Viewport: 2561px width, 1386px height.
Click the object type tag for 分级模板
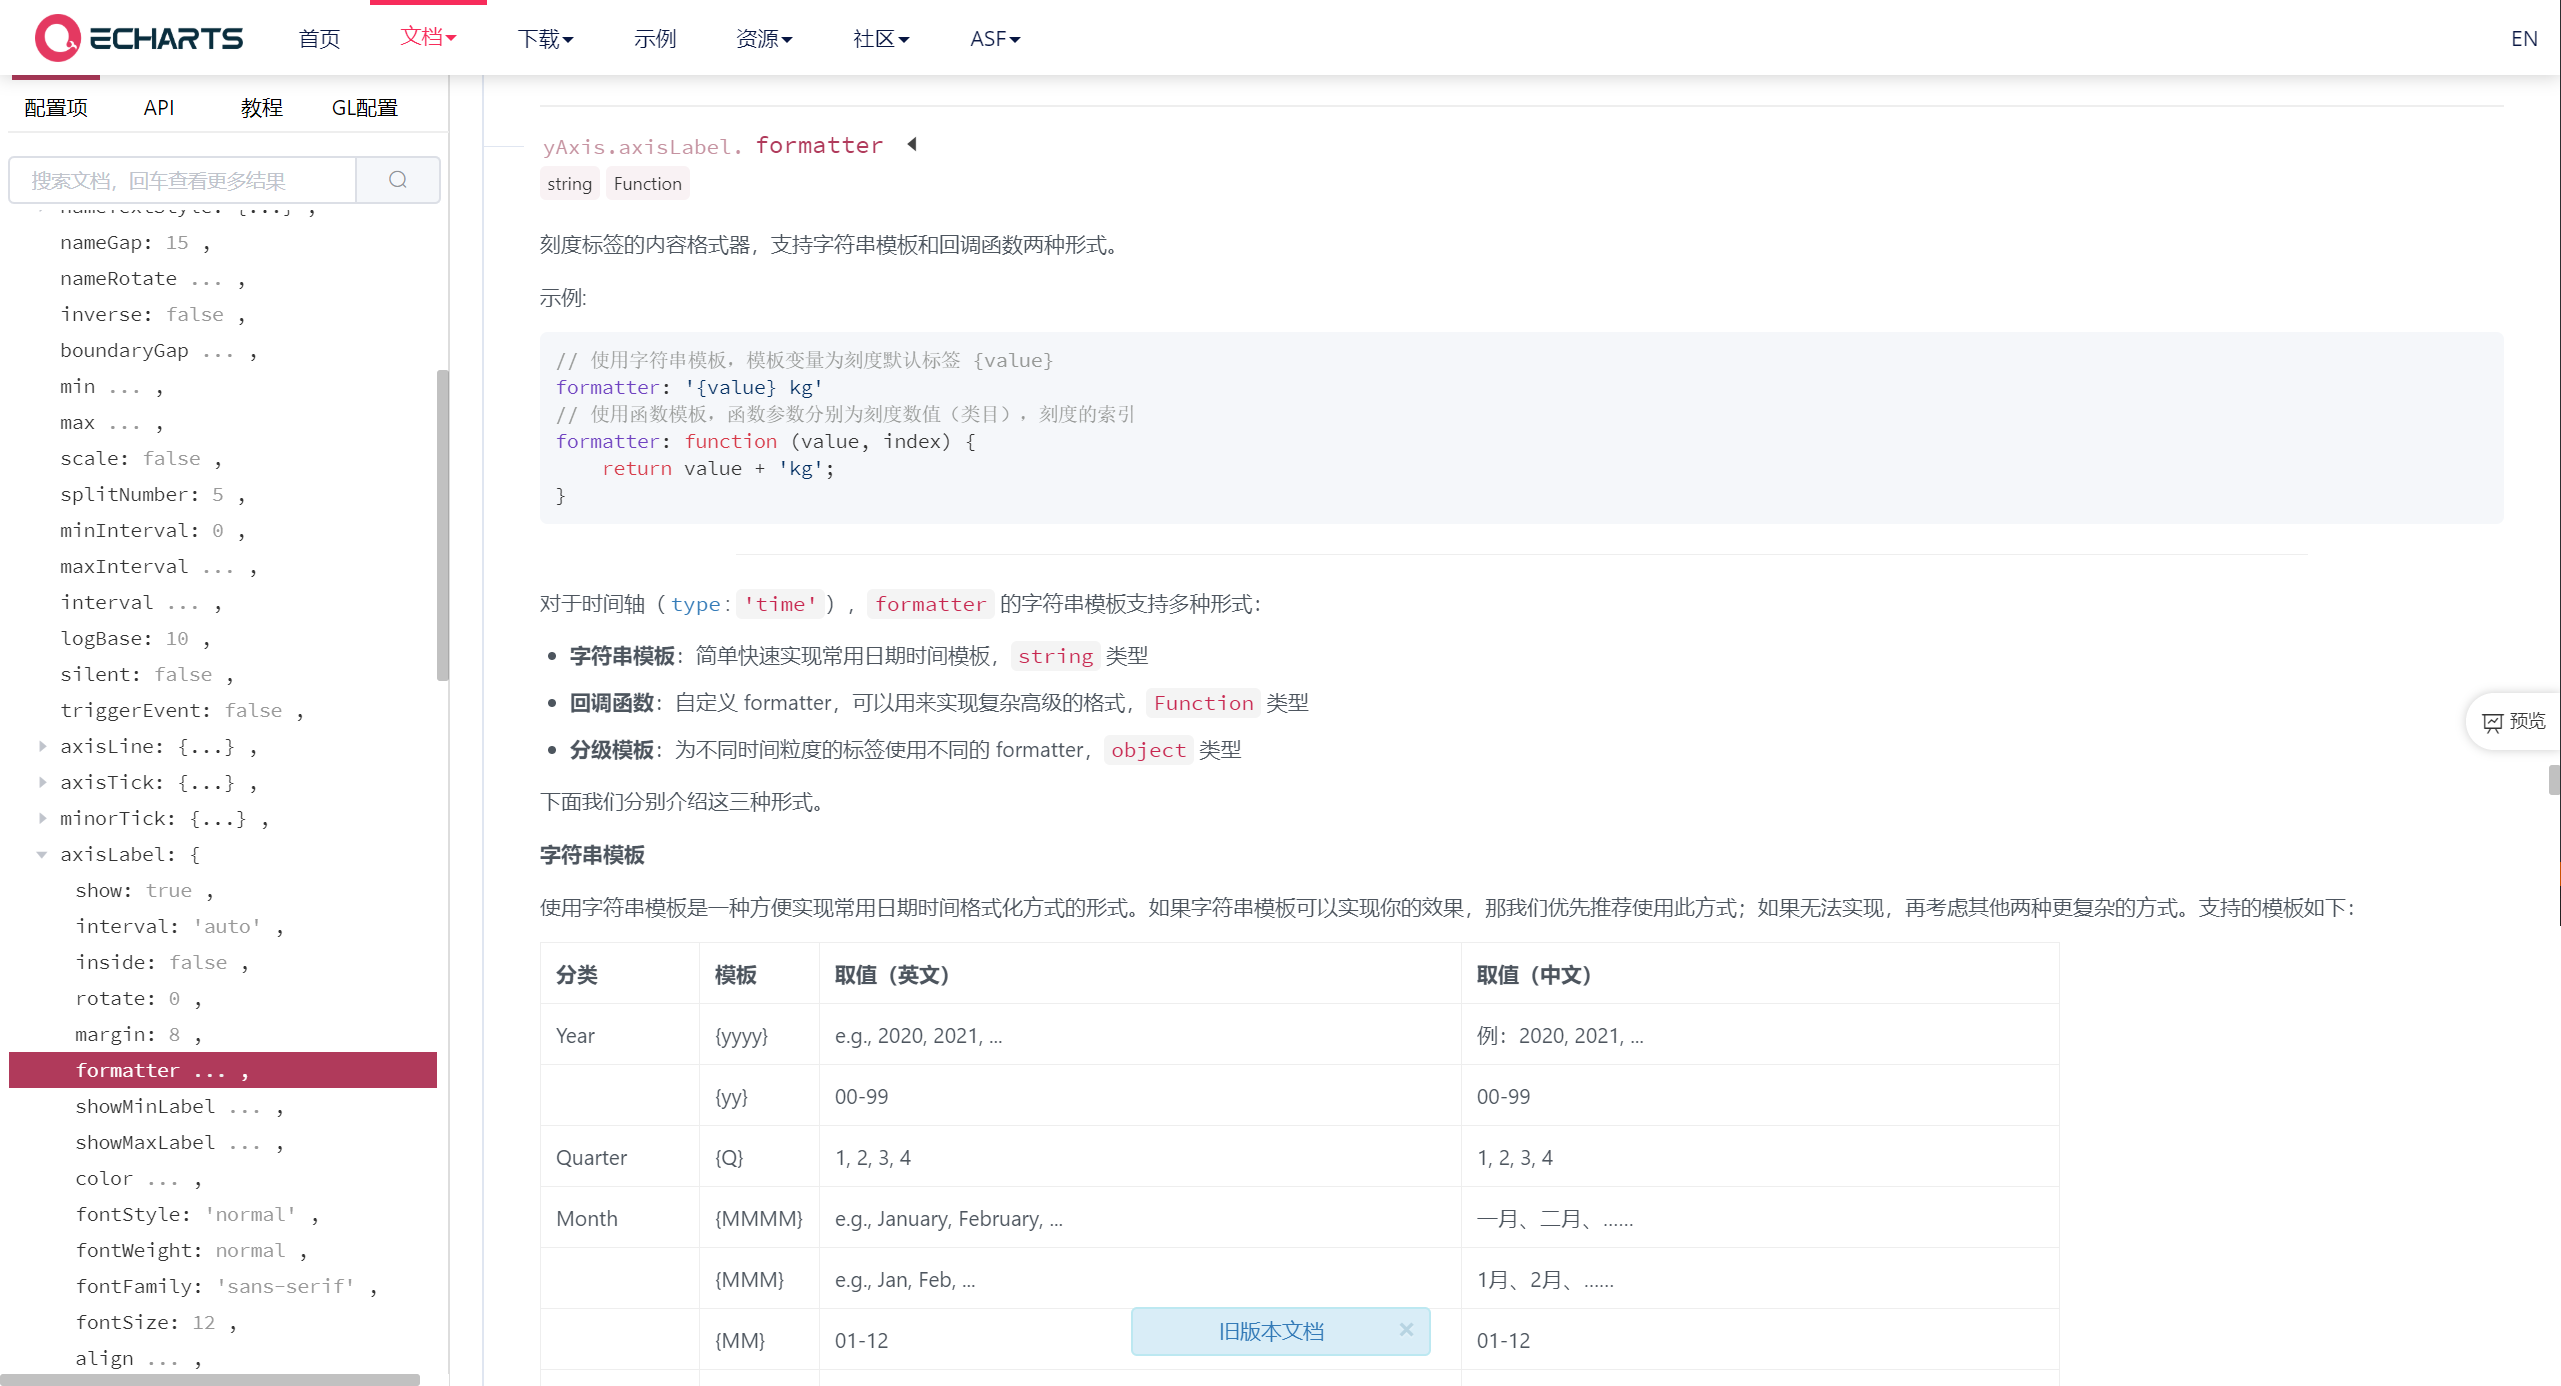(x=1147, y=749)
